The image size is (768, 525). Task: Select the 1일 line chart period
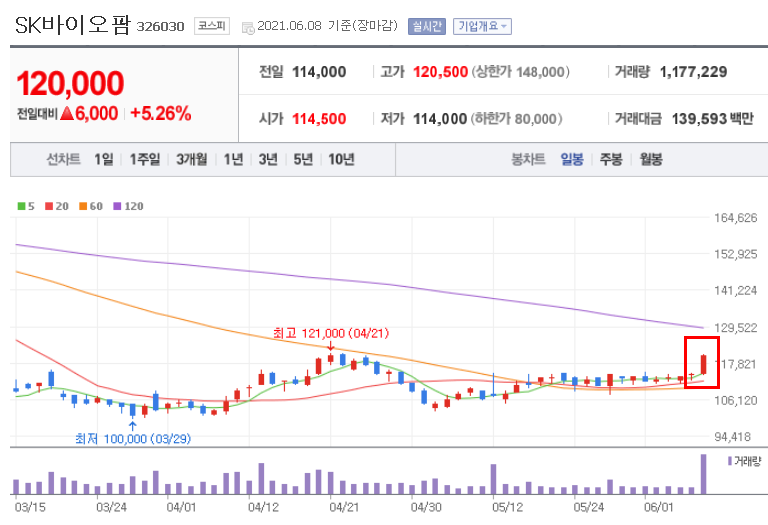pyautogui.click(x=103, y=159)
